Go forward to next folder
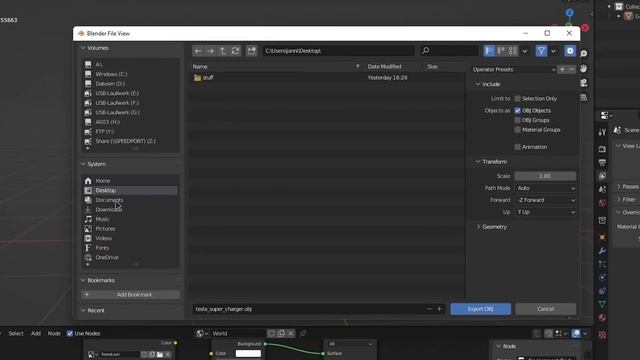640x360 pixels. (x=210, y=51)
